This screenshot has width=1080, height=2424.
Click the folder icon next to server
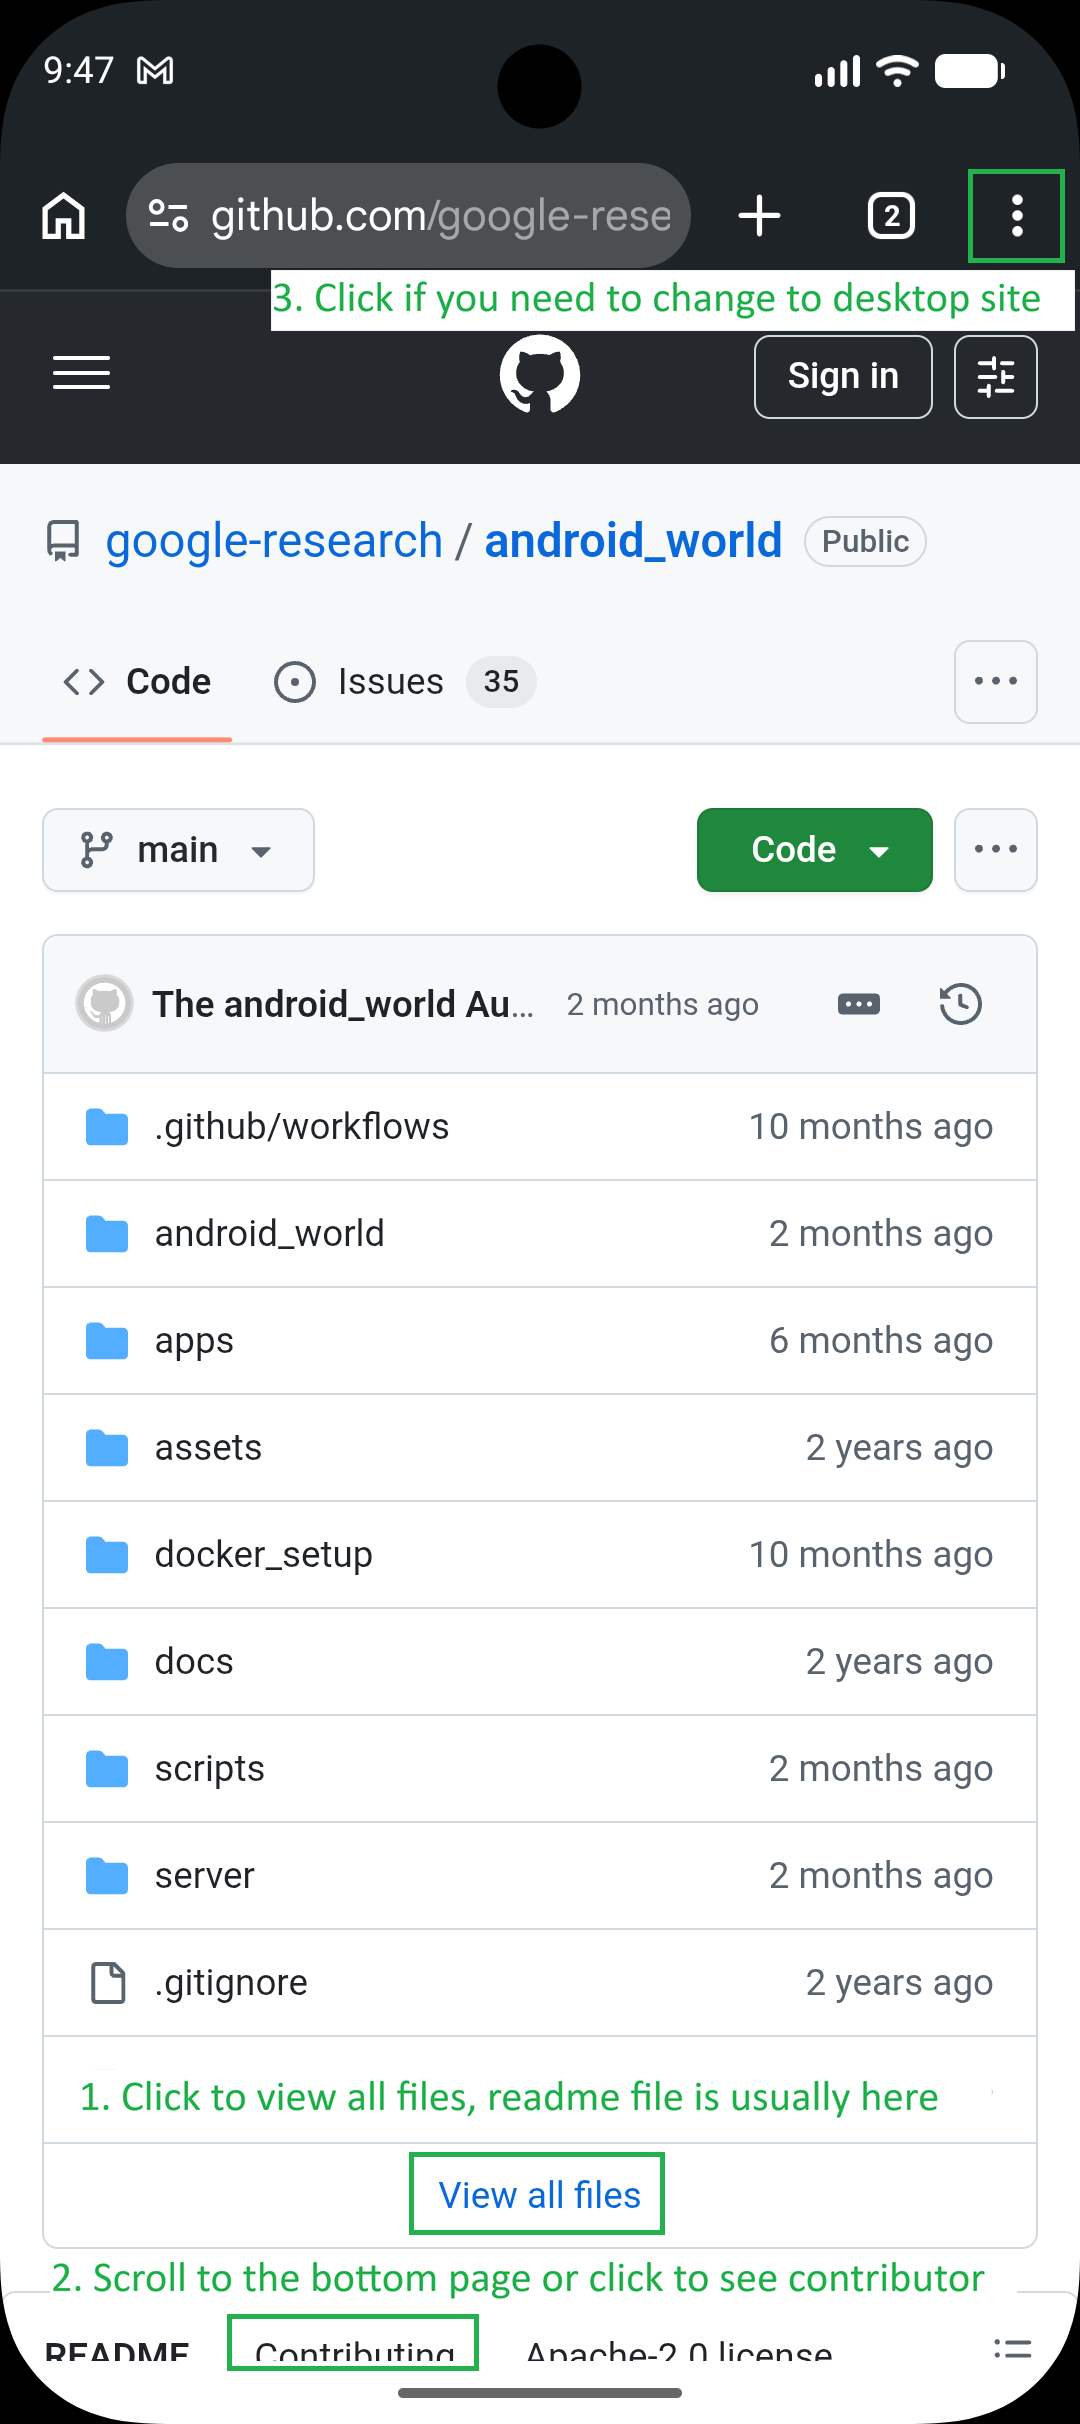click(107, 1876)
